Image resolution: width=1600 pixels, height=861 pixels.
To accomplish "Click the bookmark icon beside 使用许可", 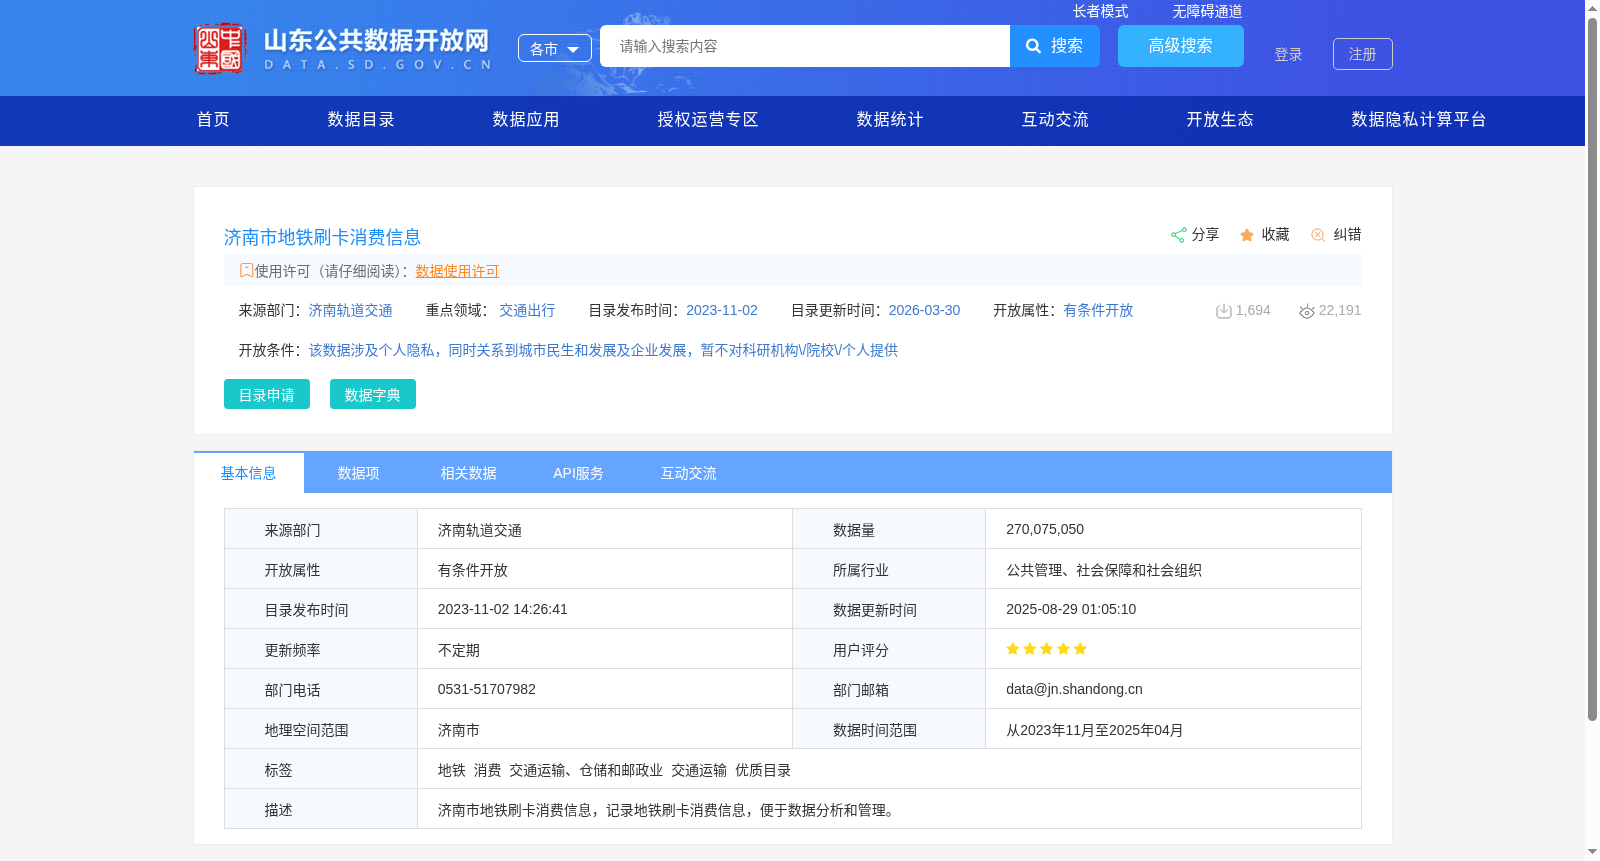I will (x=246, y=270).
